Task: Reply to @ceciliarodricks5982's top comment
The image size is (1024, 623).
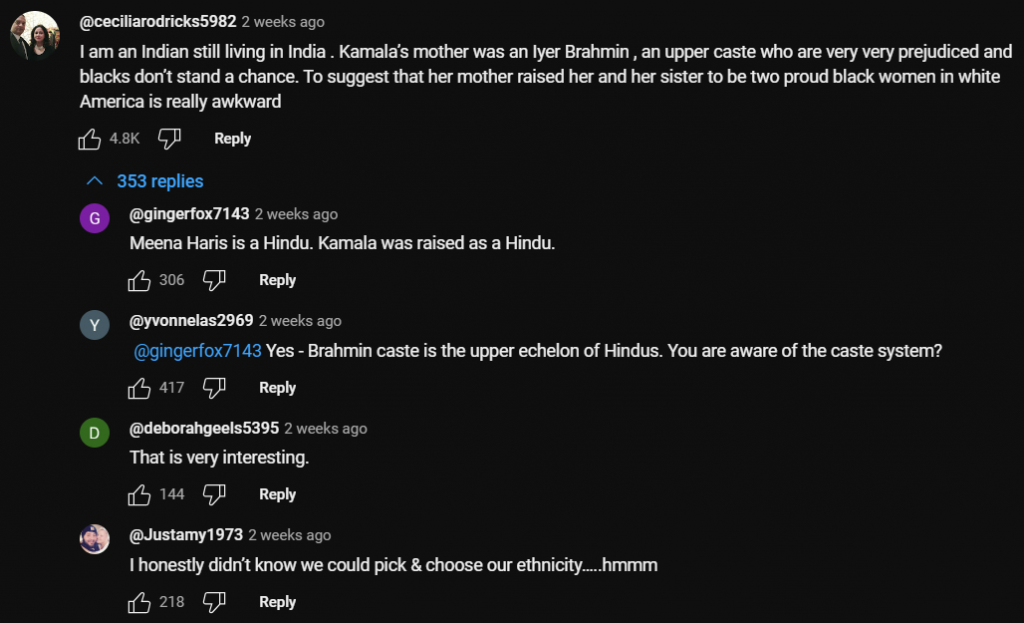Action: [x=232, y=139]
